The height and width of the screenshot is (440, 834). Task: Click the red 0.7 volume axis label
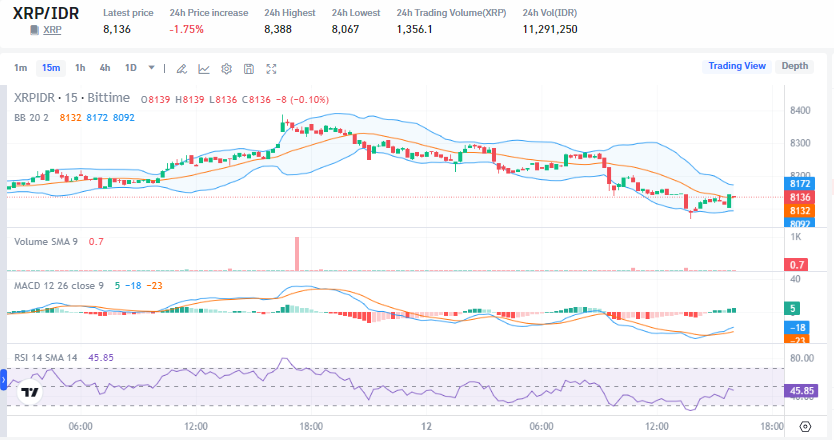(x=796, y=265)
